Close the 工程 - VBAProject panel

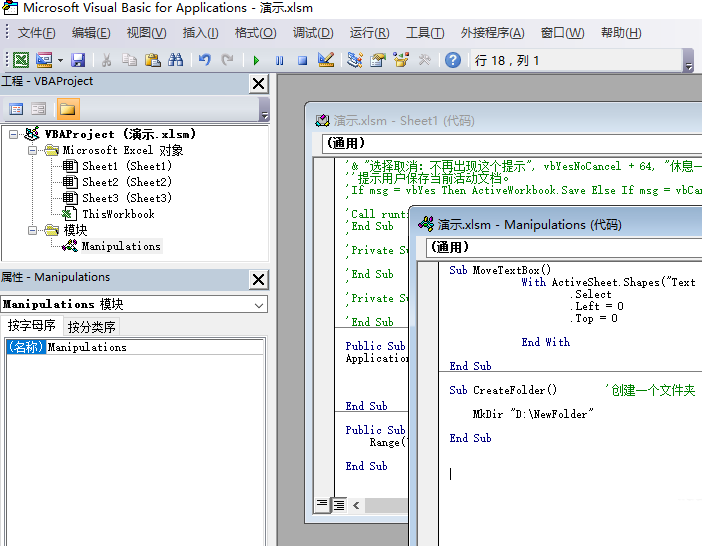[x=258, y=84]
